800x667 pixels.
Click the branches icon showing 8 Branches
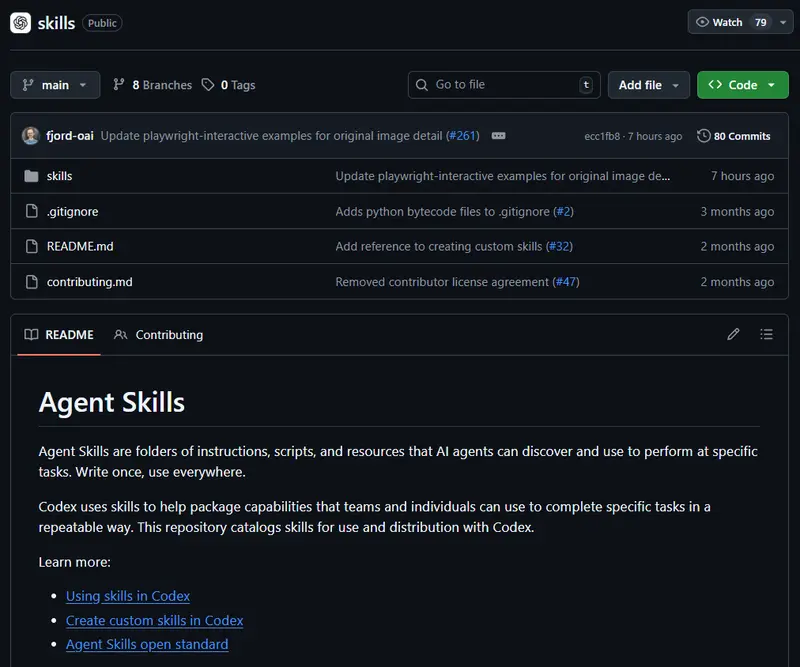(118, 85)
